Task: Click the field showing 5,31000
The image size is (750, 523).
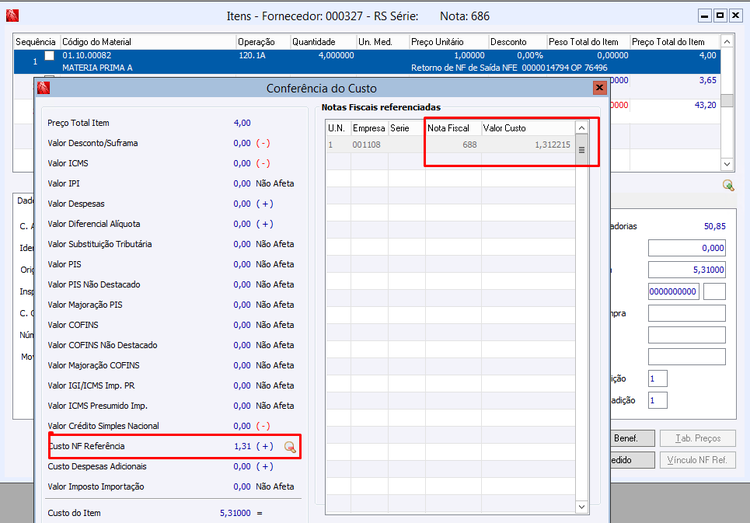Action: [686, 269]
